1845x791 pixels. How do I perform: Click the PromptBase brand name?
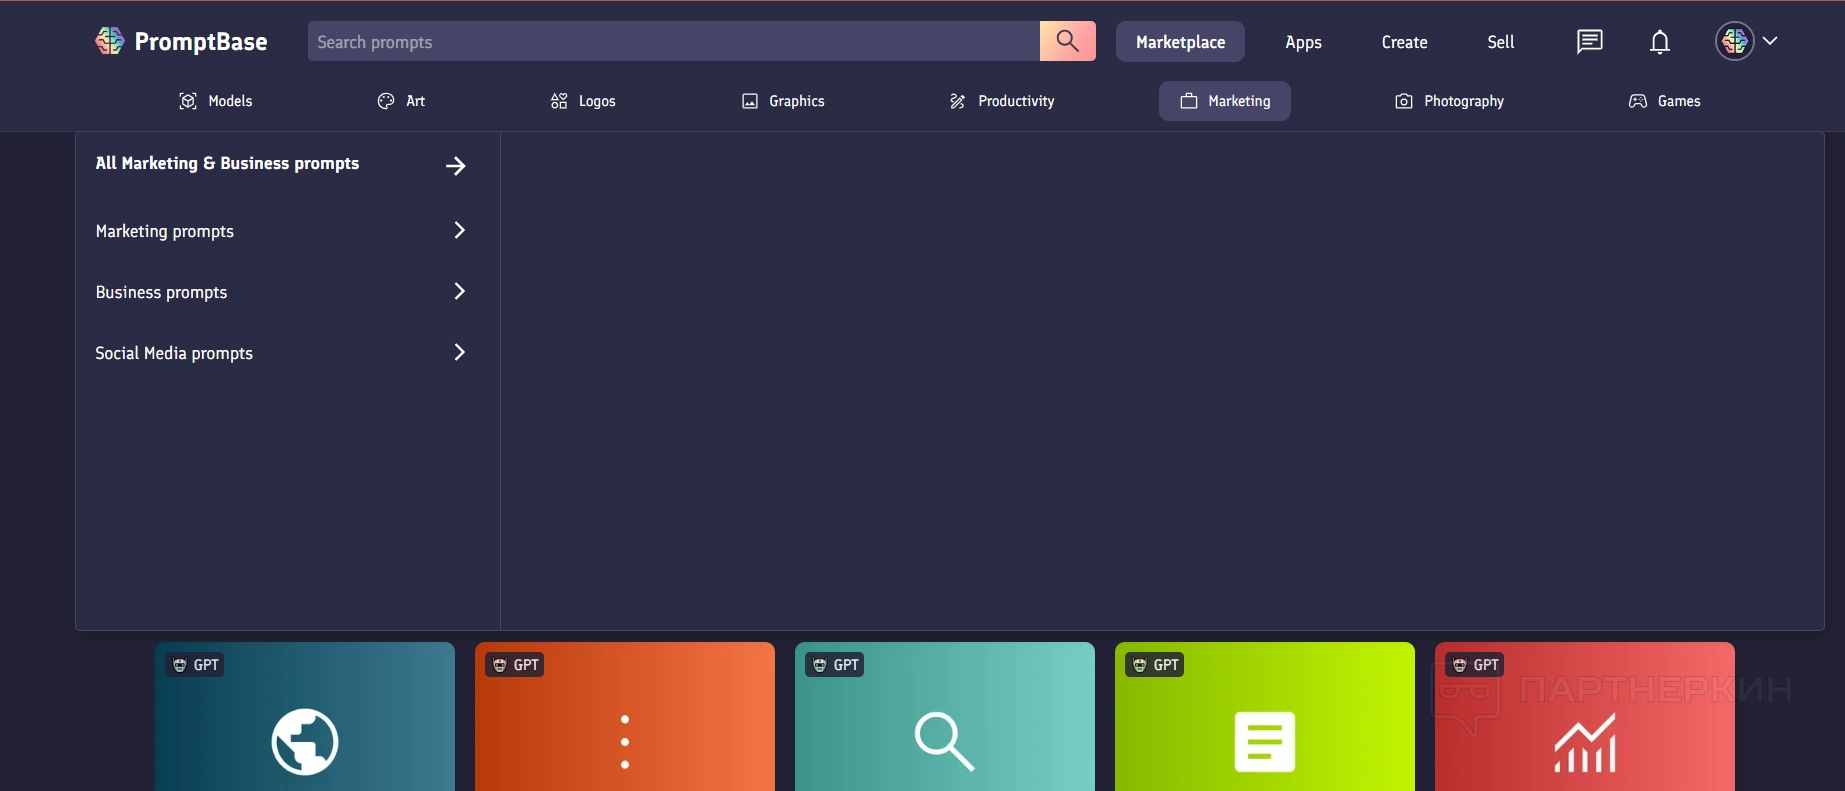[x=201, y=42]
